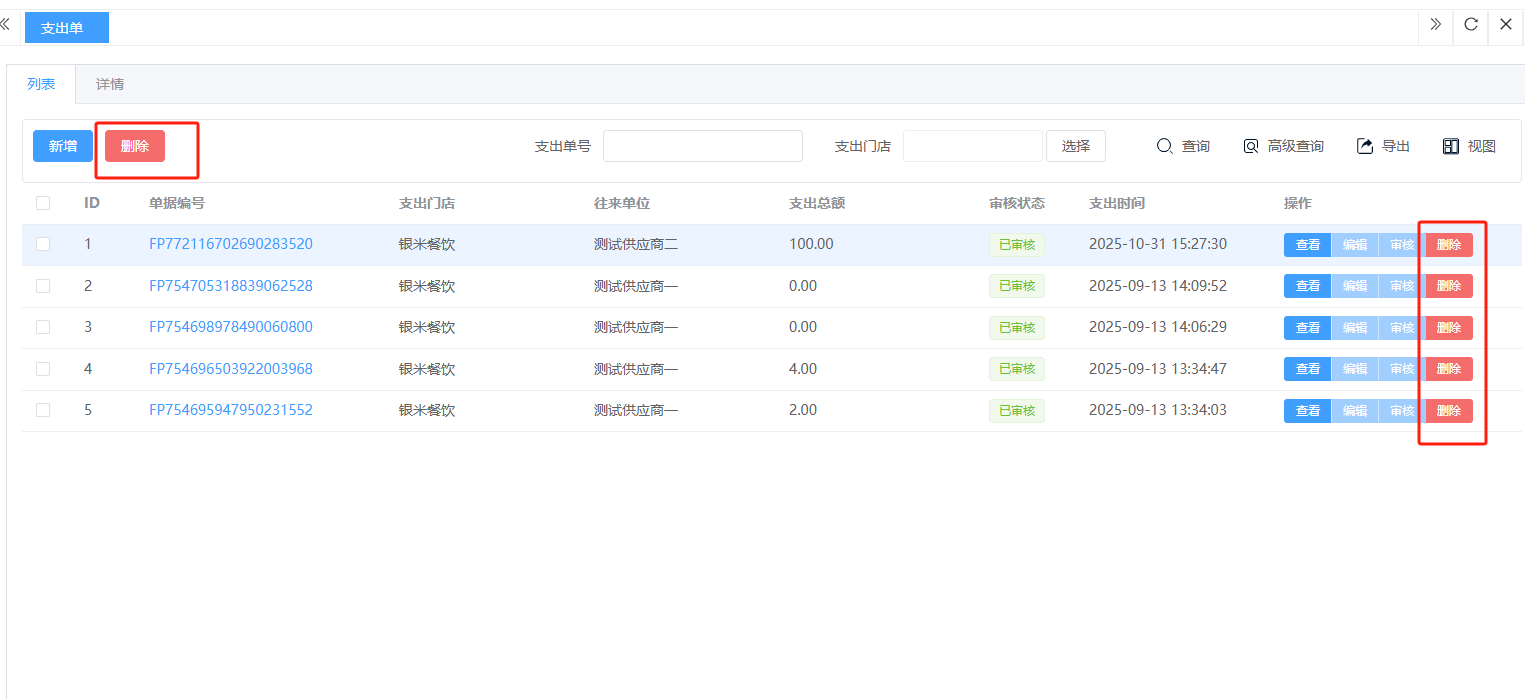Screen dimensions: 1525x699
Task: Check the checkbox for row ID 1
Action: click(43, 244)
